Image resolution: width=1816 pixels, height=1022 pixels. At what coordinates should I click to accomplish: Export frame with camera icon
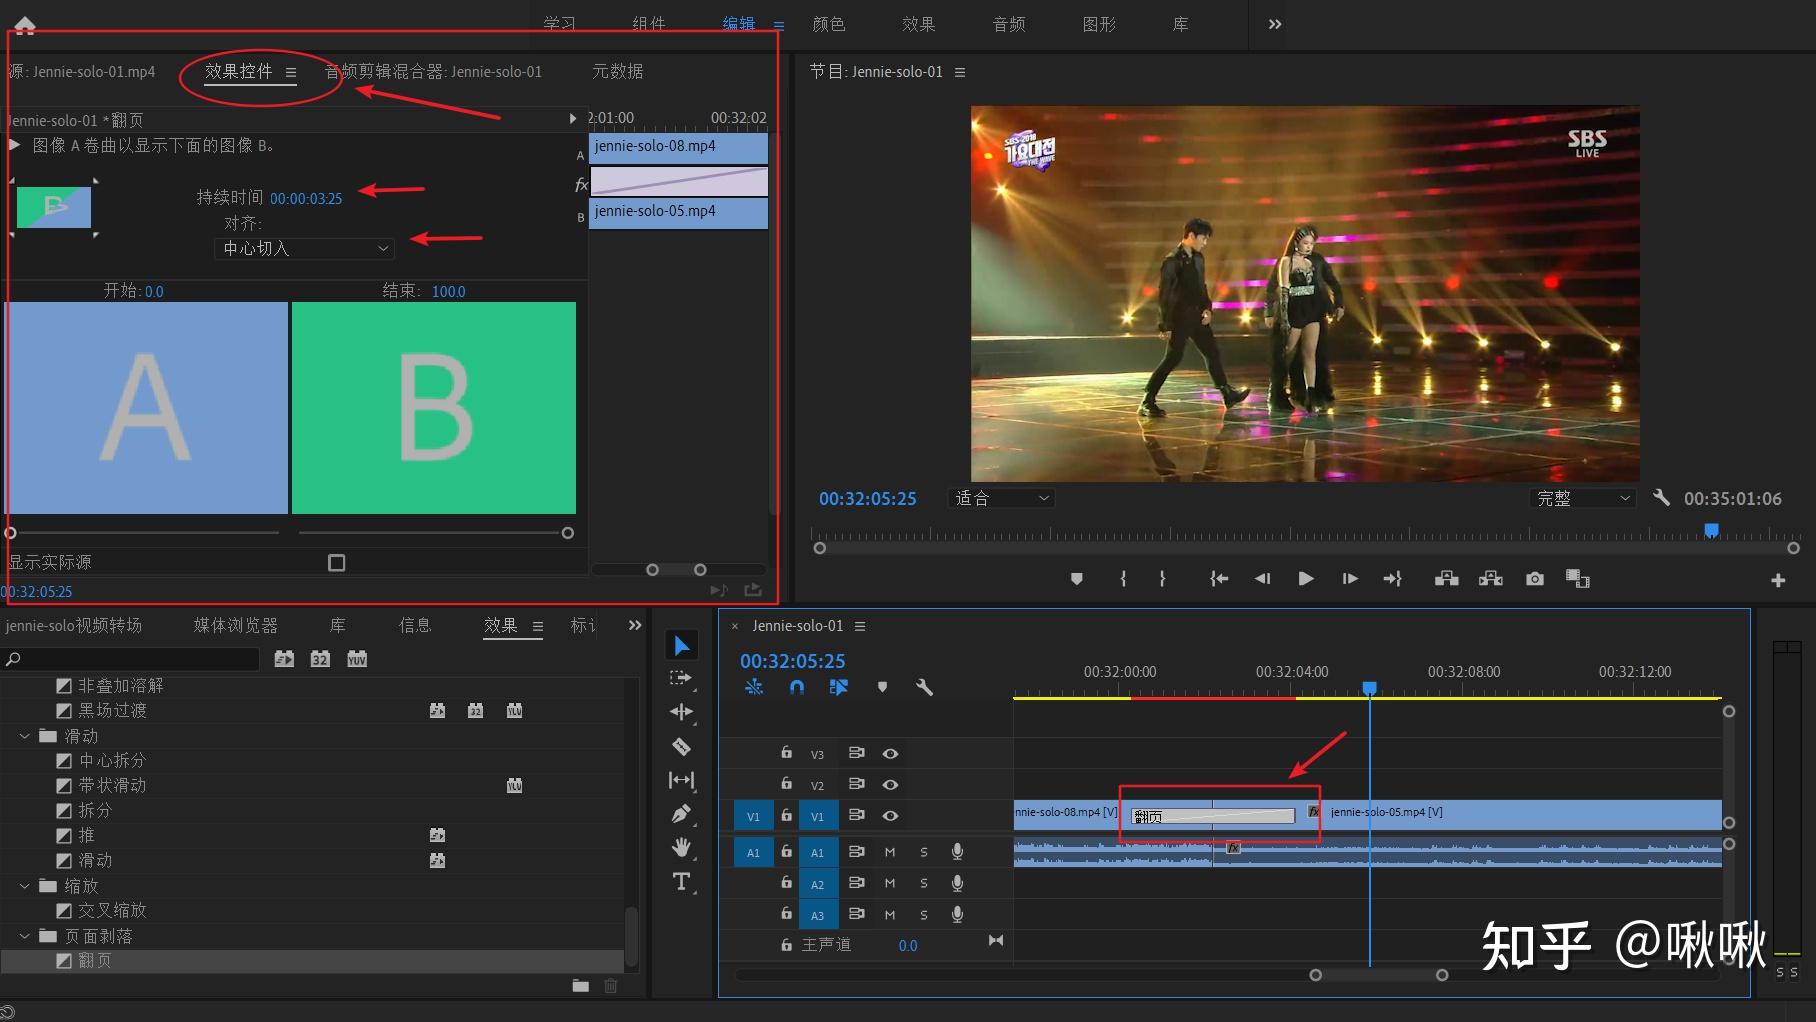pyautogui.click(x=1534, y=579)
